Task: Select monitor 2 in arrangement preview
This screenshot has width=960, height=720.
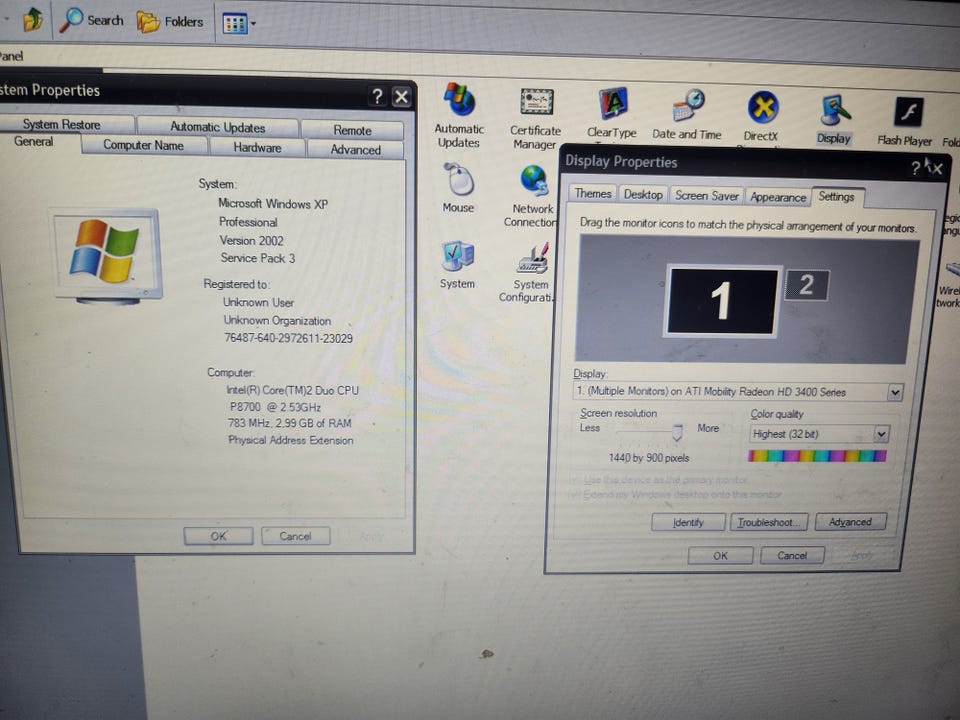Action: (x=806, y=285)
